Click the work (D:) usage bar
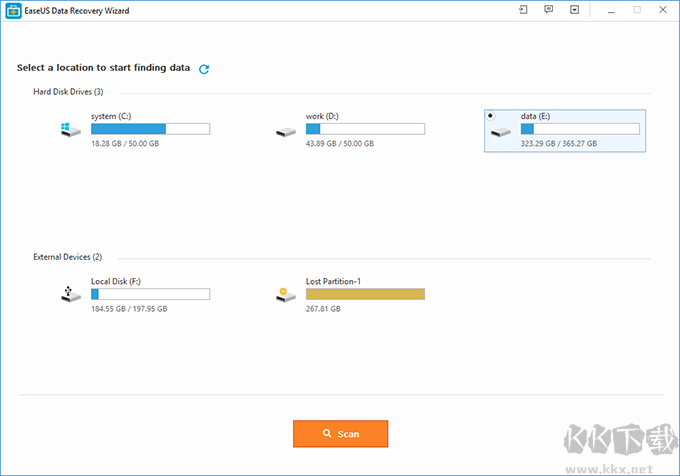Screen dimensions: 680x476 pos(365,129)
